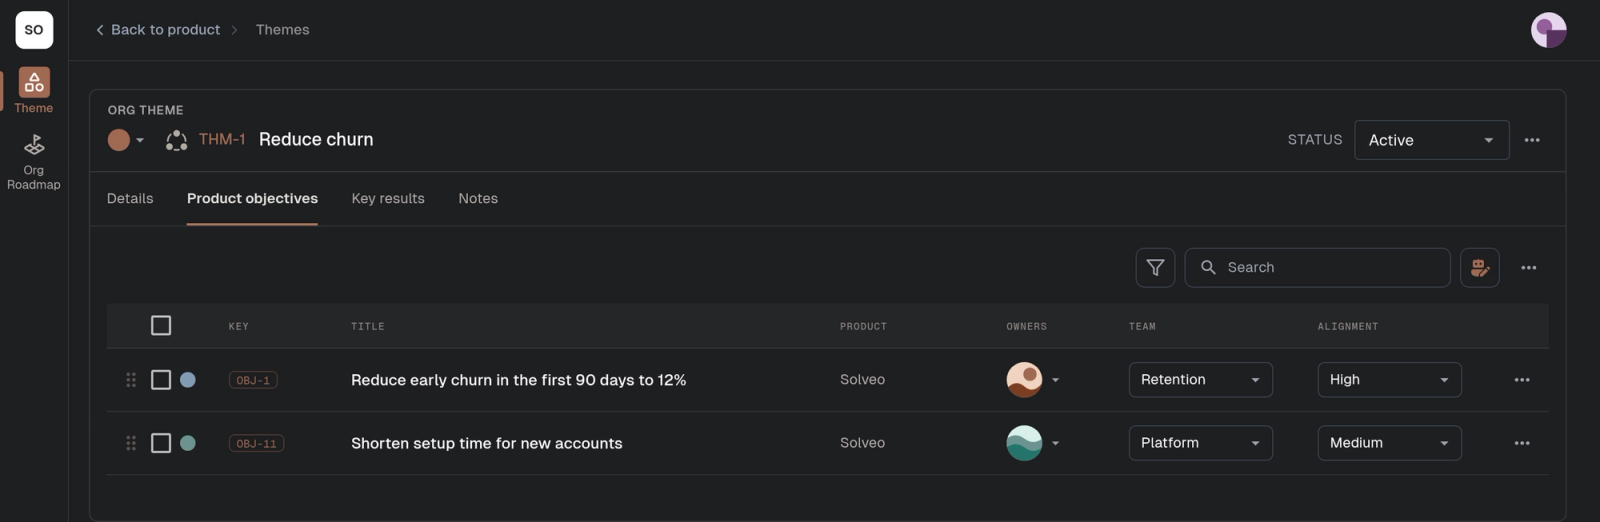Grab the drag handle of OBJ-1 row
1600x522 pixels.
[x=131, y=380]
